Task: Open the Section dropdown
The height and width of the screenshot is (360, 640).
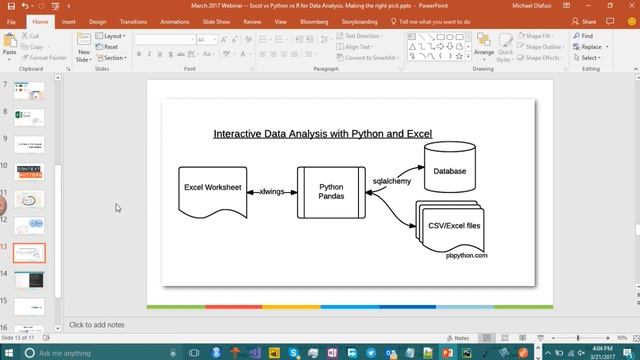Action: [x=111, y=58]
